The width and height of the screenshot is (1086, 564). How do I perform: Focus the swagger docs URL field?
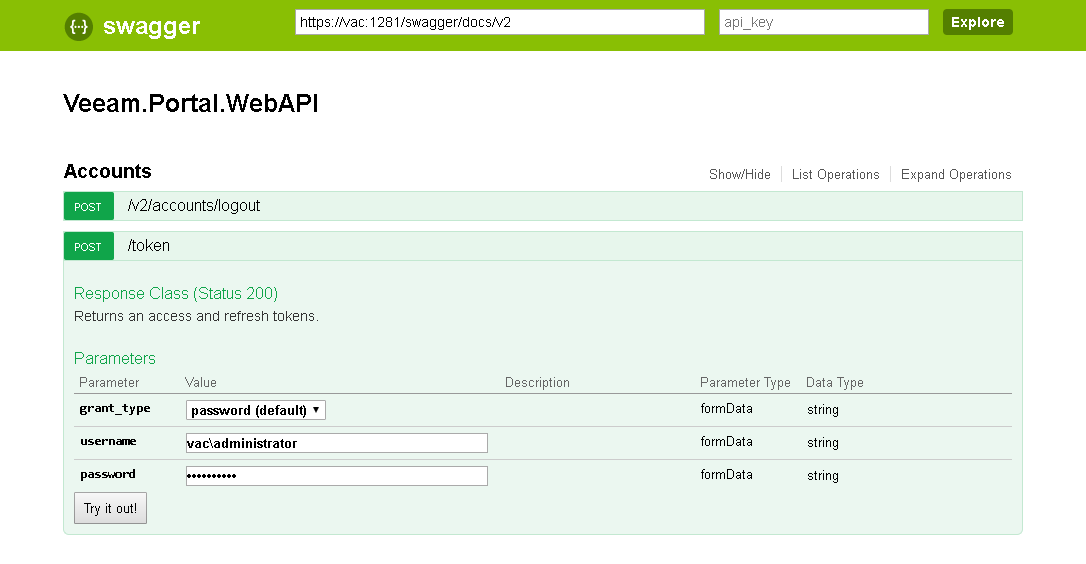click(499, 22)
